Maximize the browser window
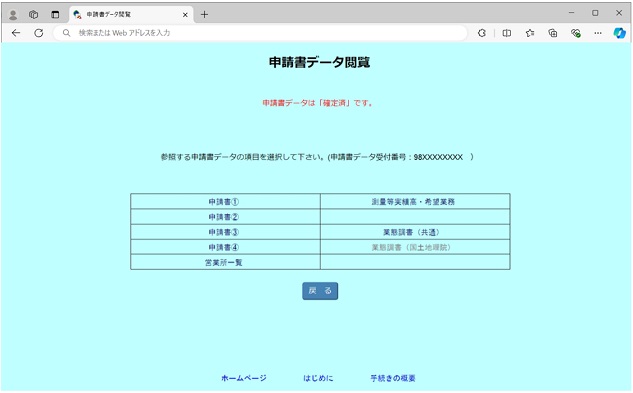 tap(595, 13)
